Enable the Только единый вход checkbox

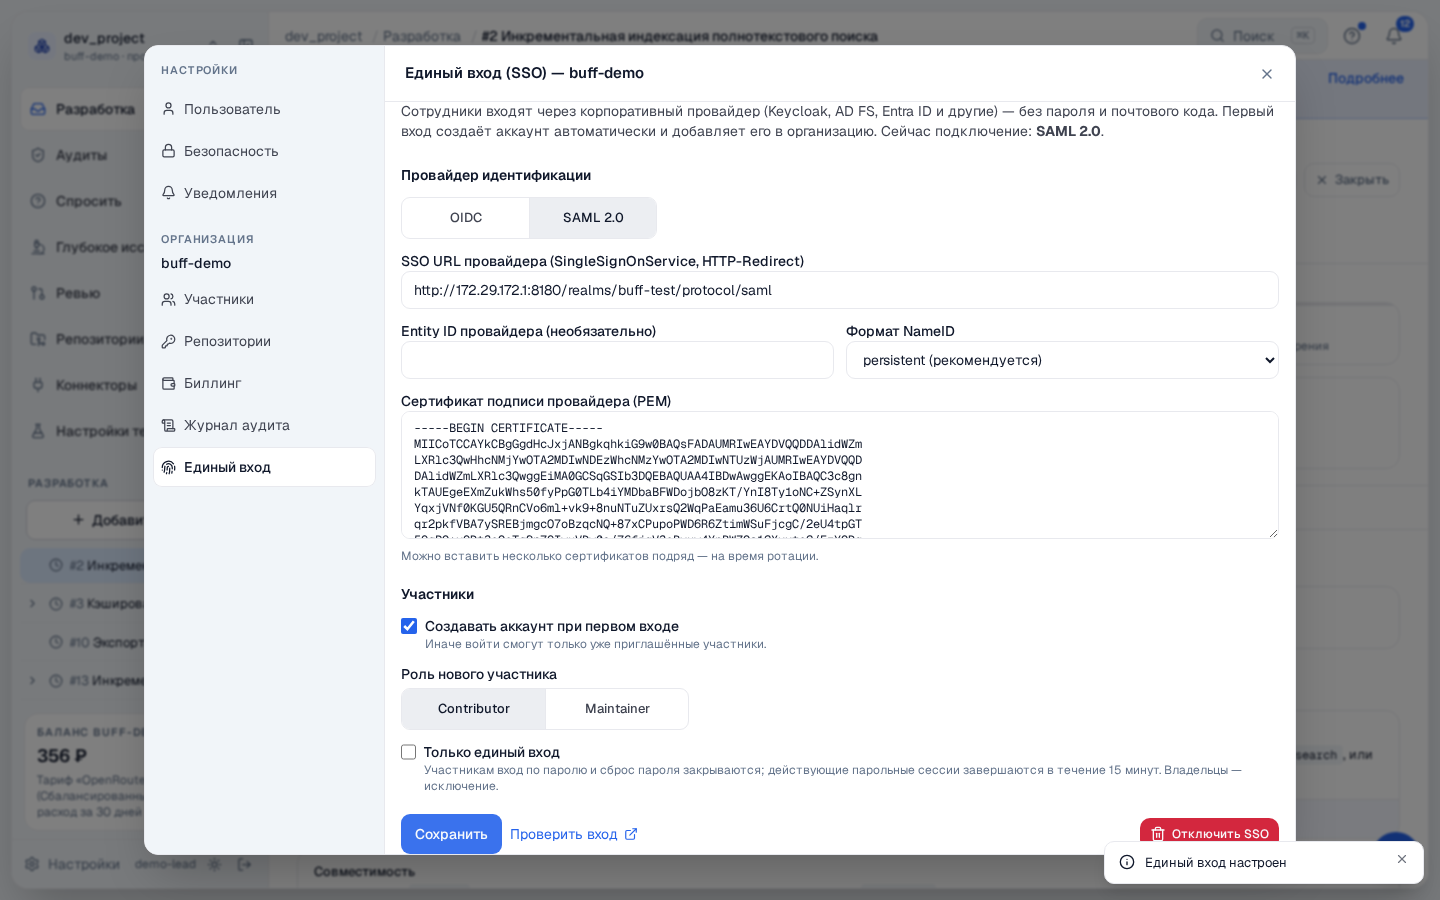409,752
